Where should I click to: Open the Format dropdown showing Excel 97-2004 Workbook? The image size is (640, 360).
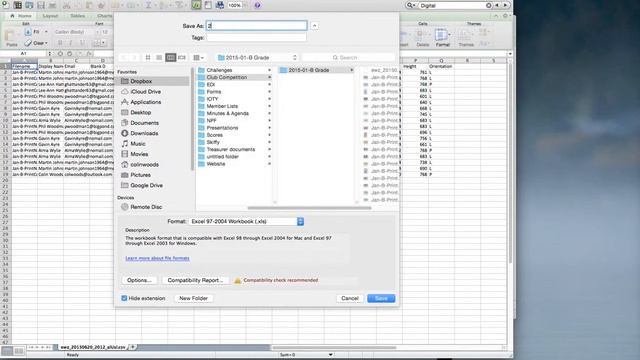click(246, 221)
